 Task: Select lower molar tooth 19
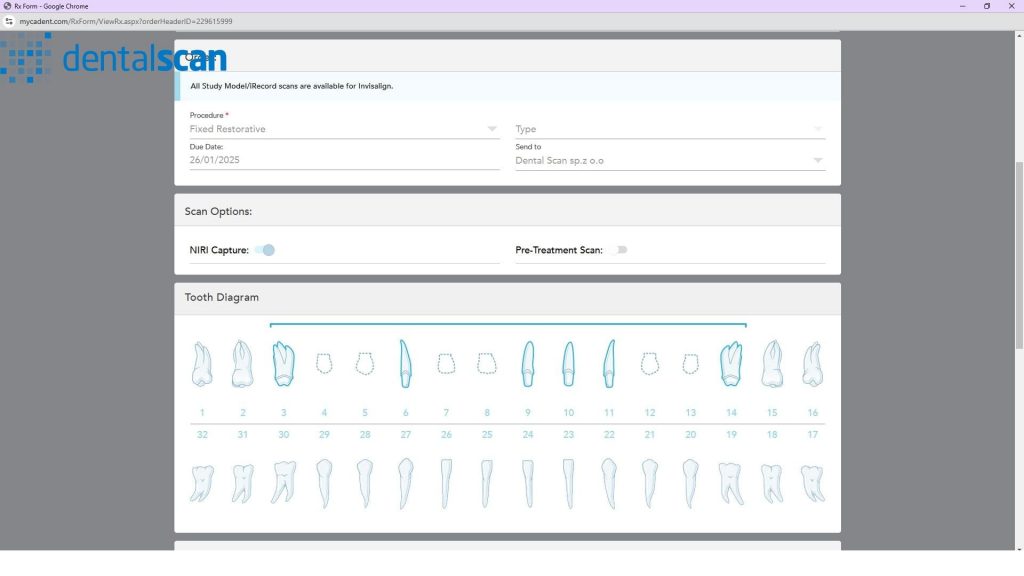click(731, 483)
